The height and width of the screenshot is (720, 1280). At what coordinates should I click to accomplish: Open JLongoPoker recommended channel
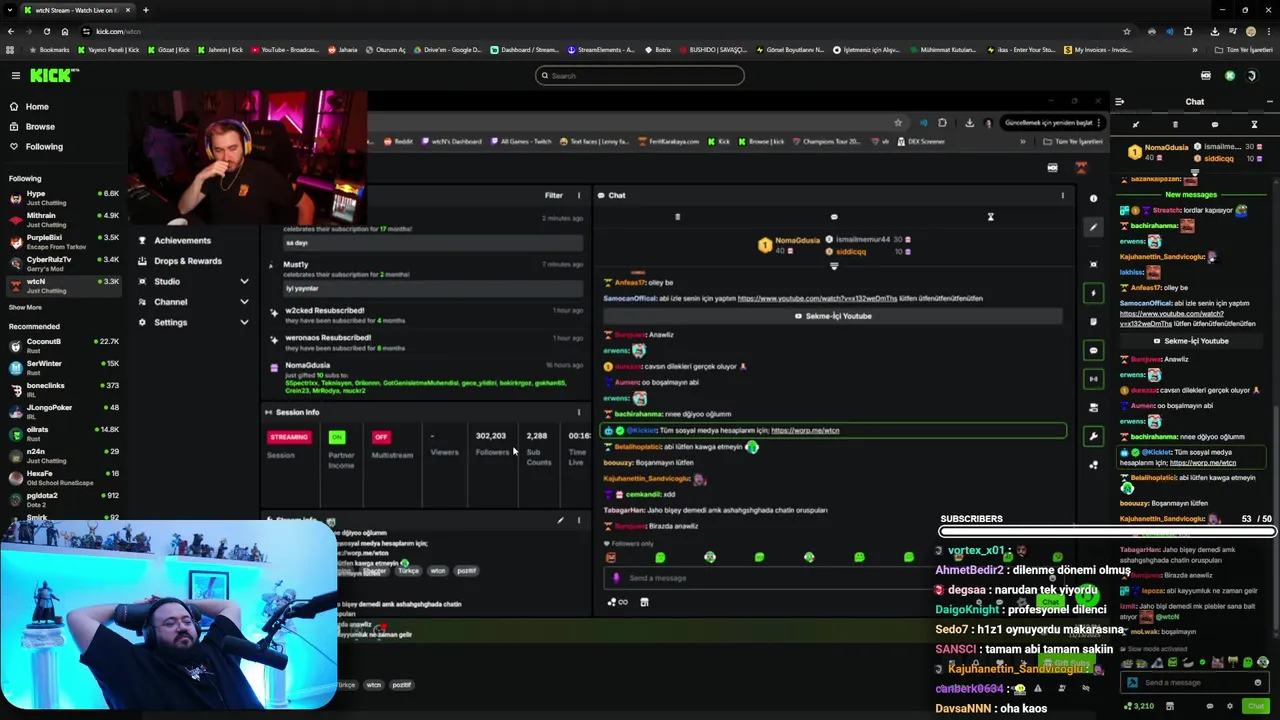coord(62,411)
